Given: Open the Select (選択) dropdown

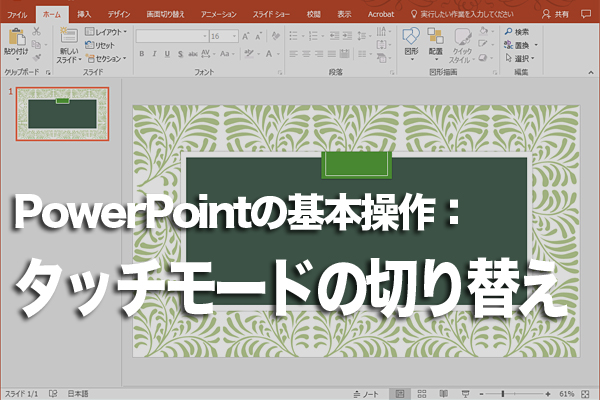Looking at the screenshot, I should [x=519, y=59].
